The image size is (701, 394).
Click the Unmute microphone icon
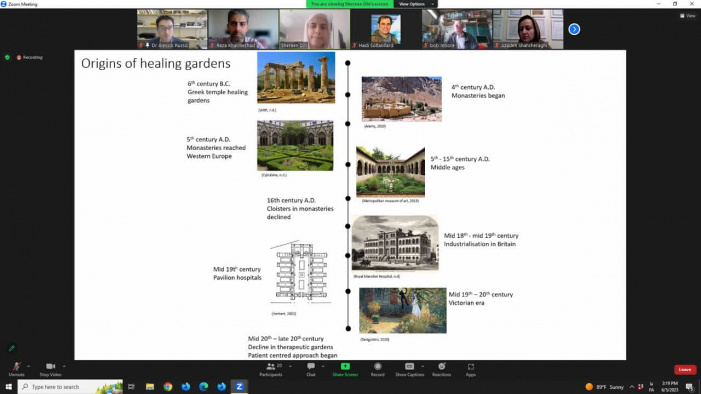coord(17,366)
